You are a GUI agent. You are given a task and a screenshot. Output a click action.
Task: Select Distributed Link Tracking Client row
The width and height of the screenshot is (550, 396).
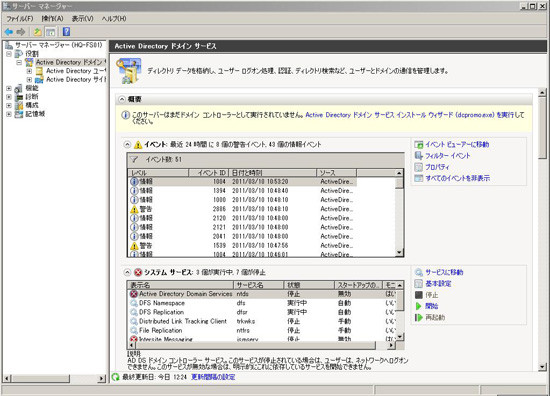pos(262,321)
